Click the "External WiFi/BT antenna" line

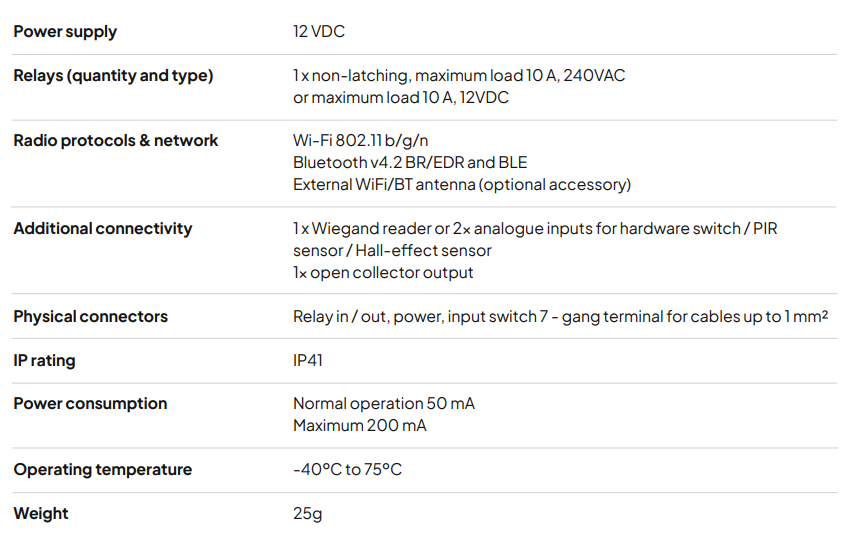coord(462,185)
